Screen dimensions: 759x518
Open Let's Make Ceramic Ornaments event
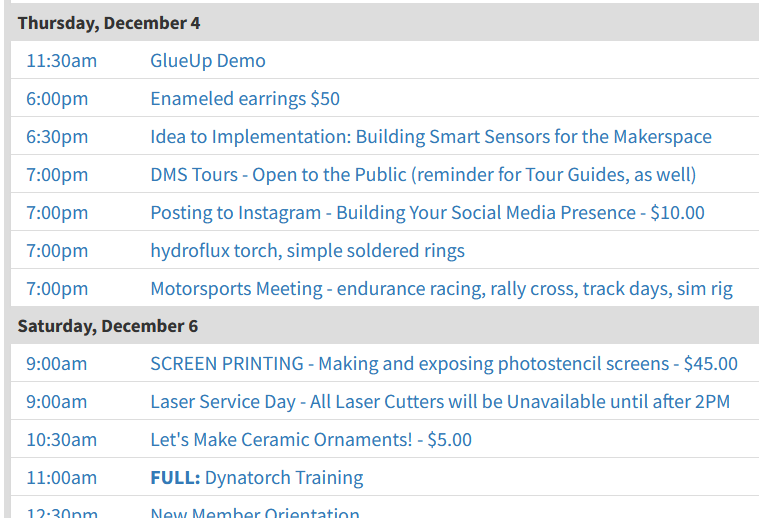[311, 440]
